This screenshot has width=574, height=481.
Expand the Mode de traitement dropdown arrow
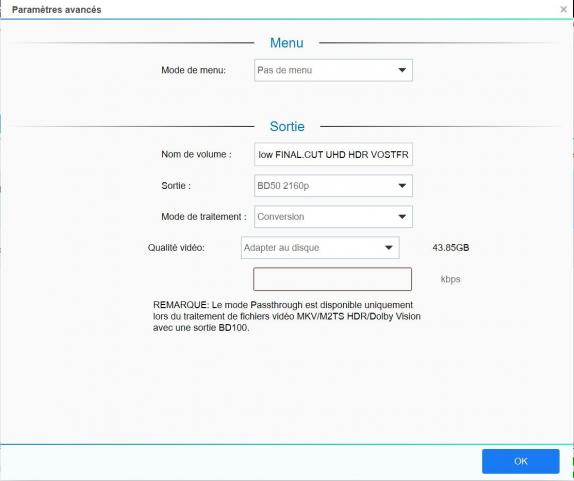point(402,217)
